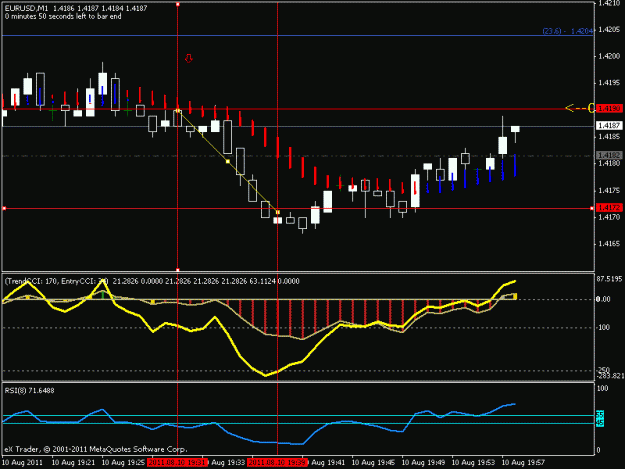Select the left handle of the 1.4172 horizontal line

click(x=4, y=208)
